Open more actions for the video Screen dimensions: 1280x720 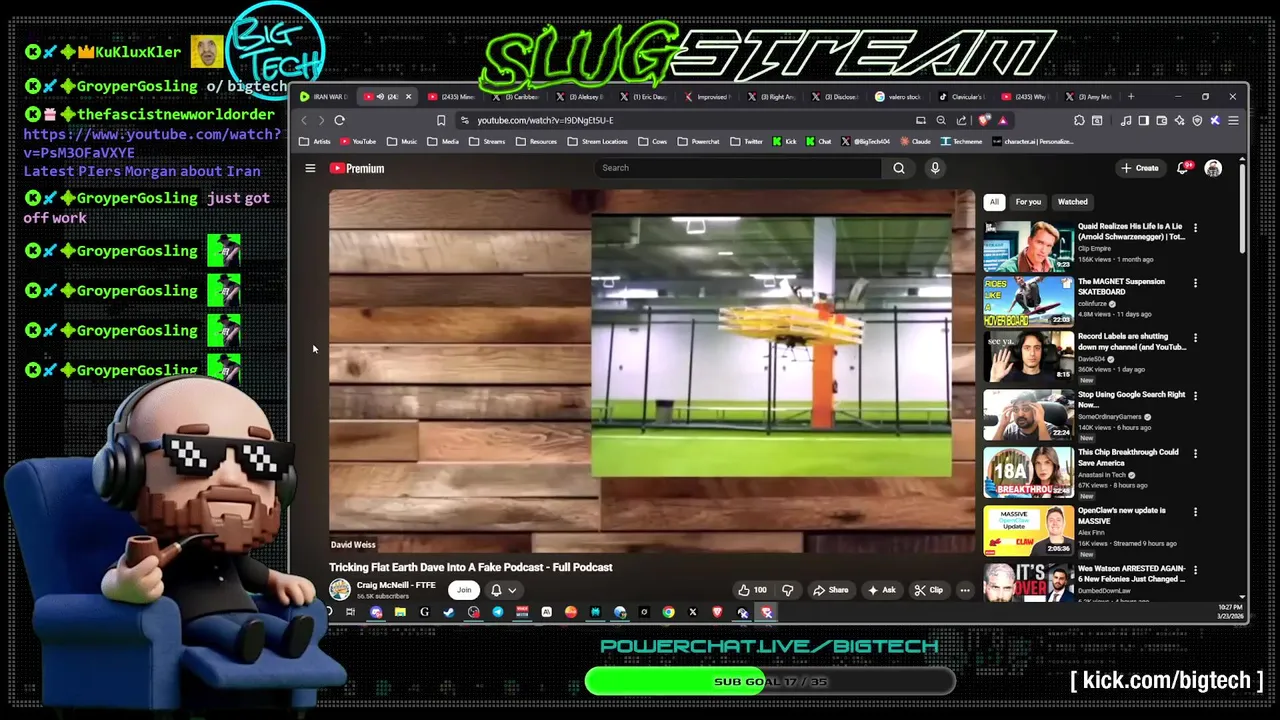coord(965,590)
